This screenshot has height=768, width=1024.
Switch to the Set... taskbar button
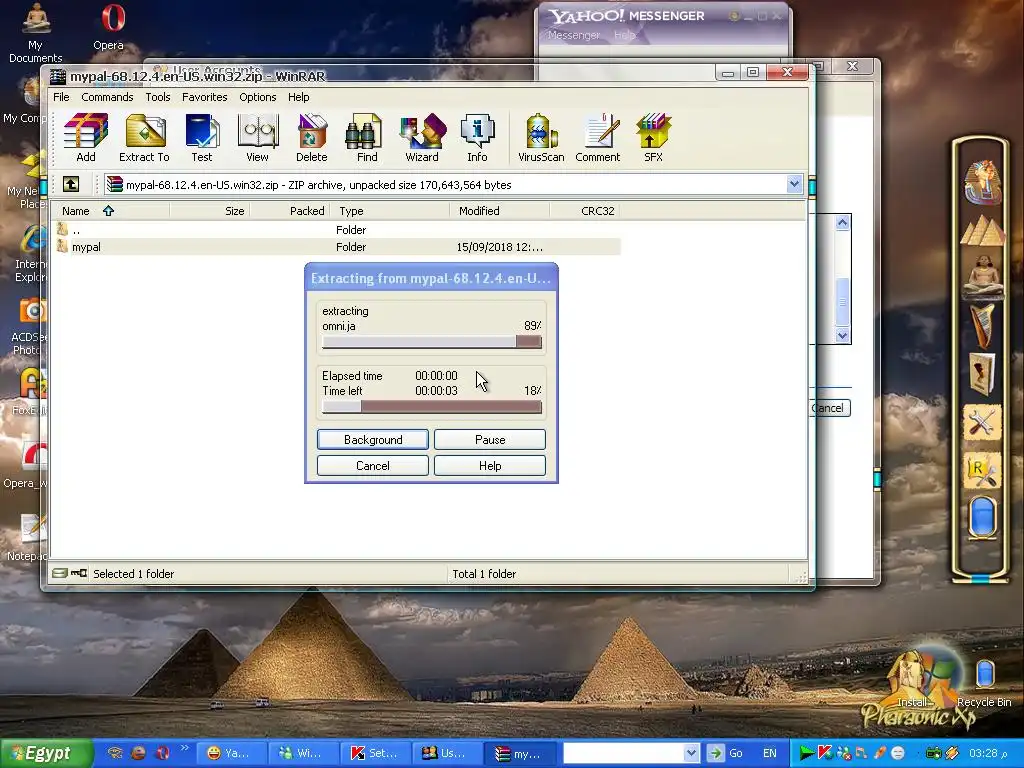coord(375,753)
